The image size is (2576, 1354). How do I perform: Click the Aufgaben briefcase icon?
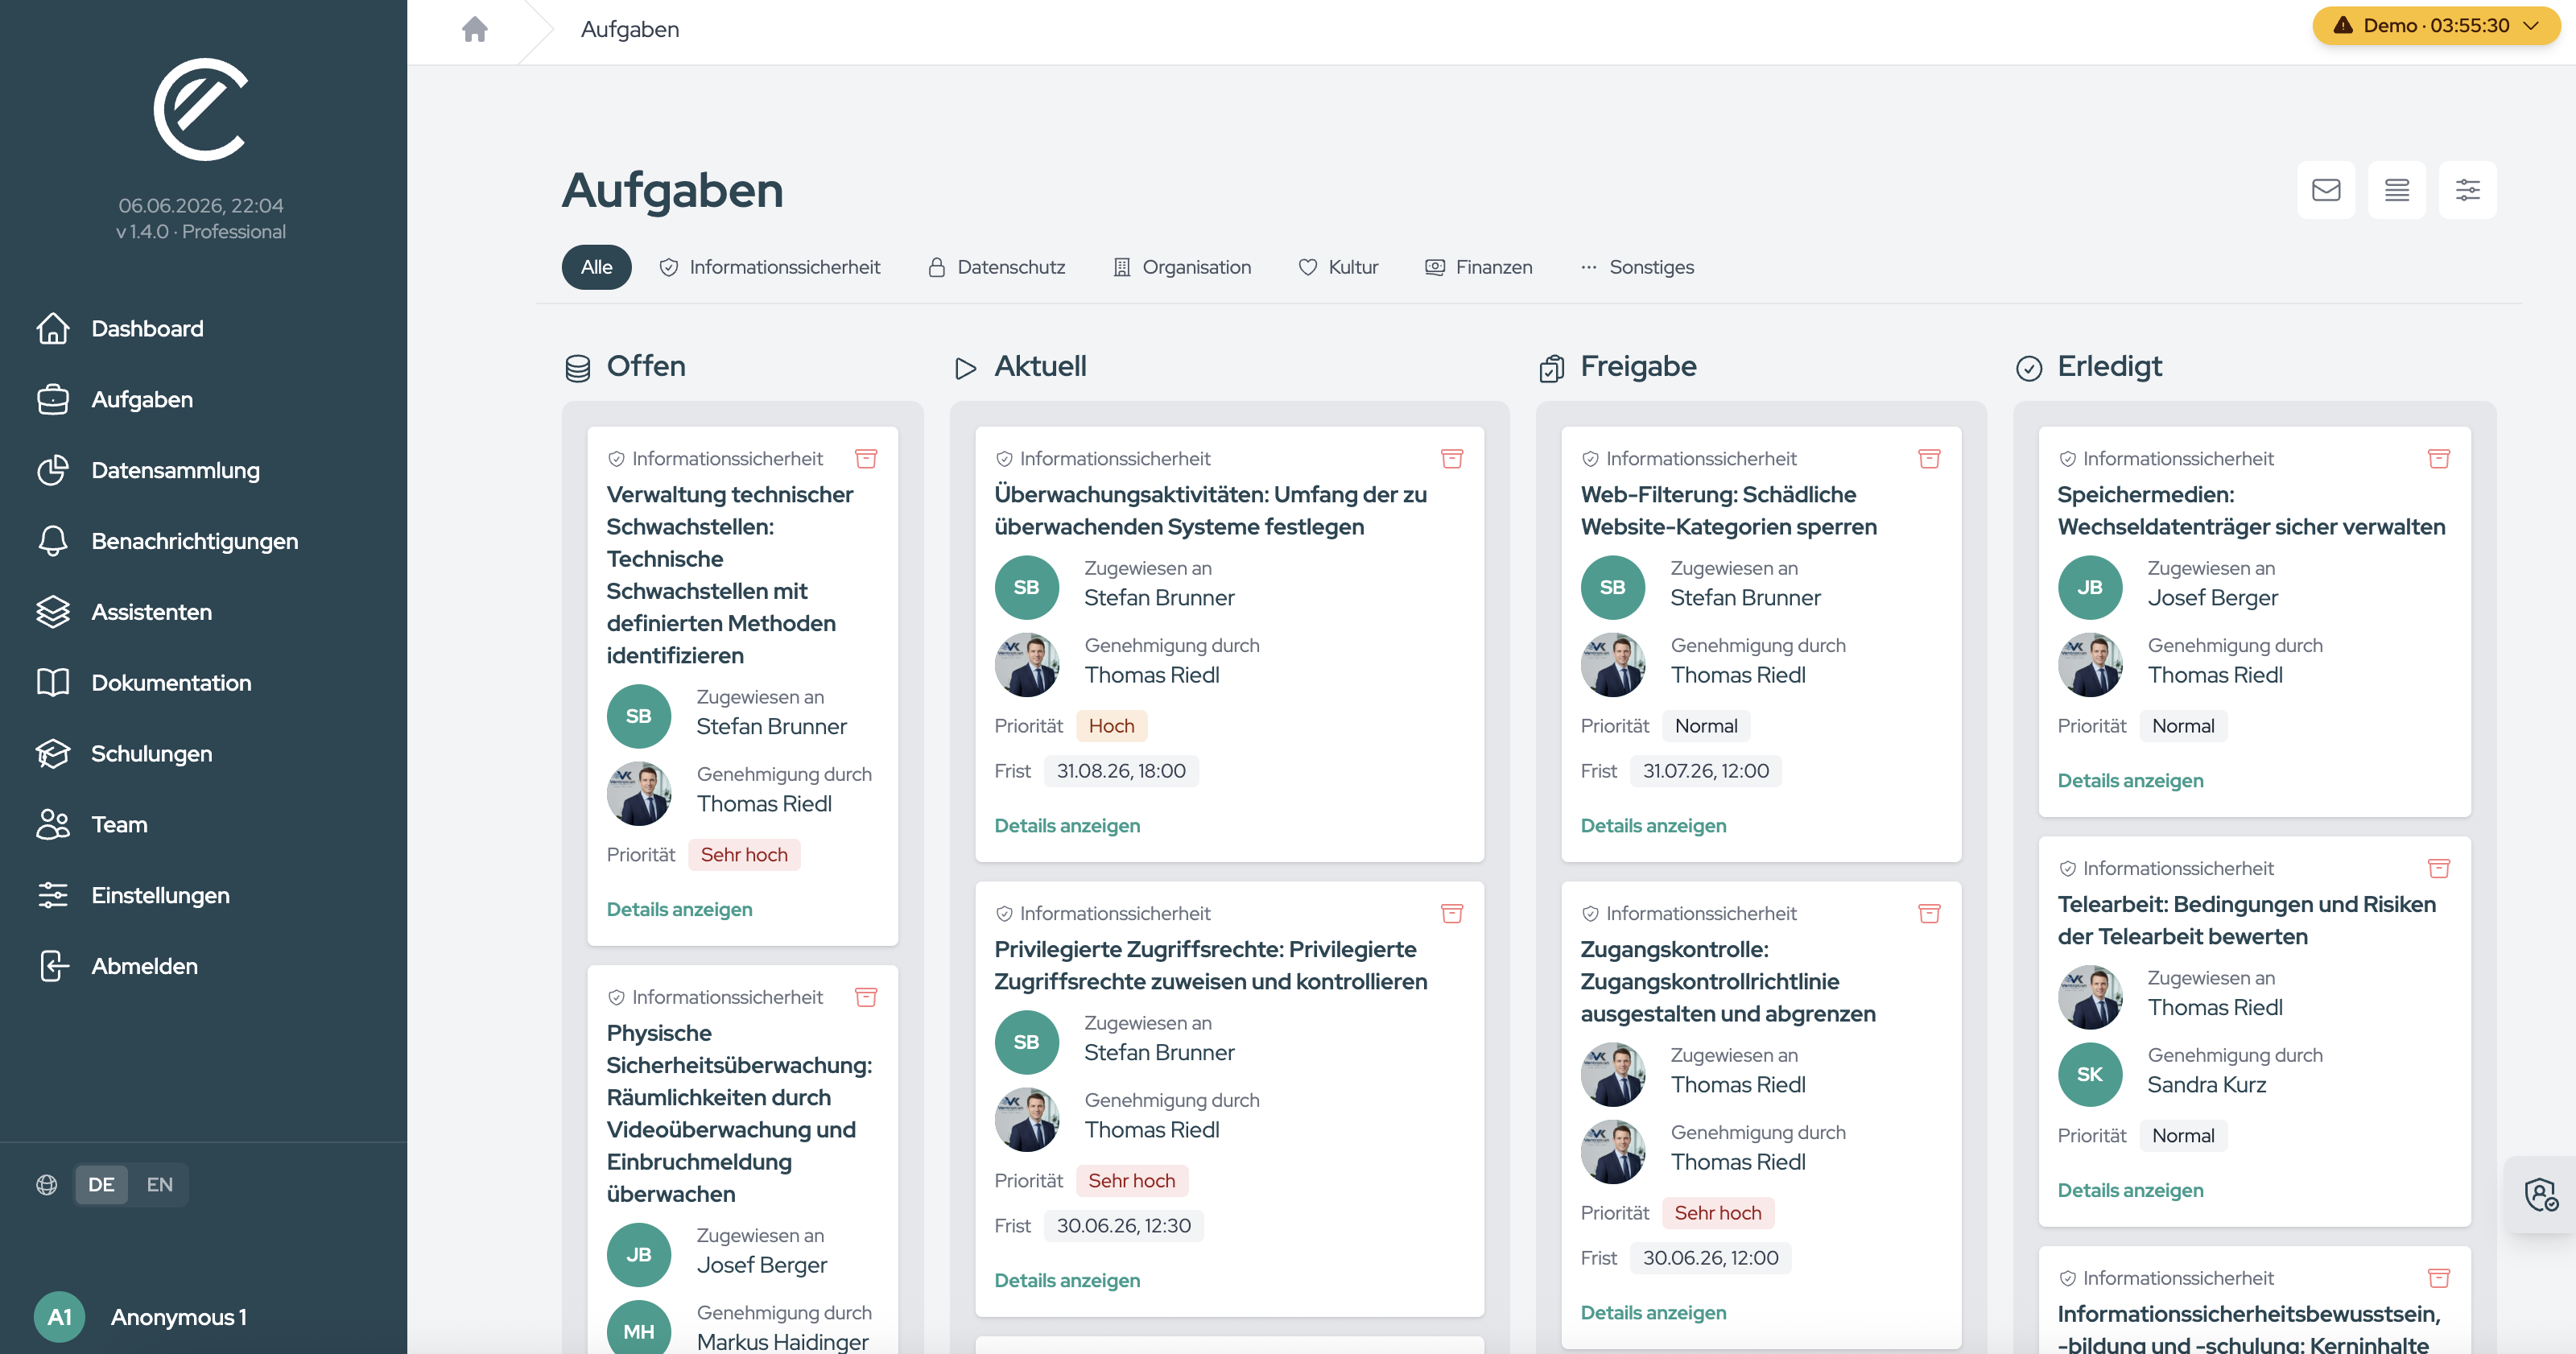pyautogui.click(x=53, y=399)
